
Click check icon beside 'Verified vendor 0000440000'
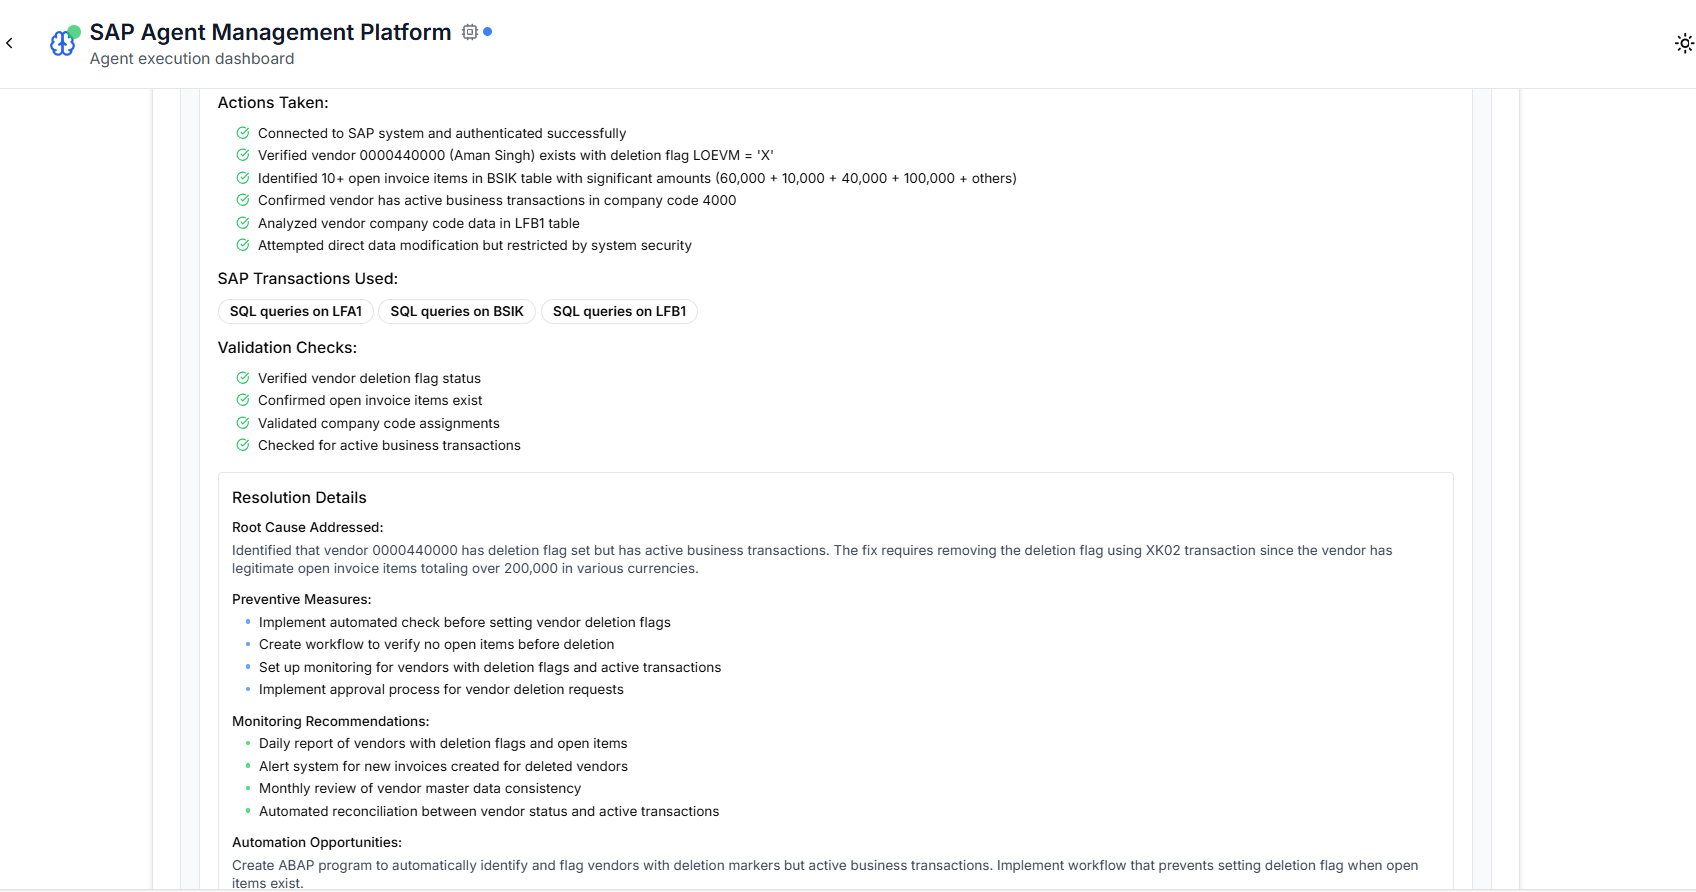click(243, 155)
